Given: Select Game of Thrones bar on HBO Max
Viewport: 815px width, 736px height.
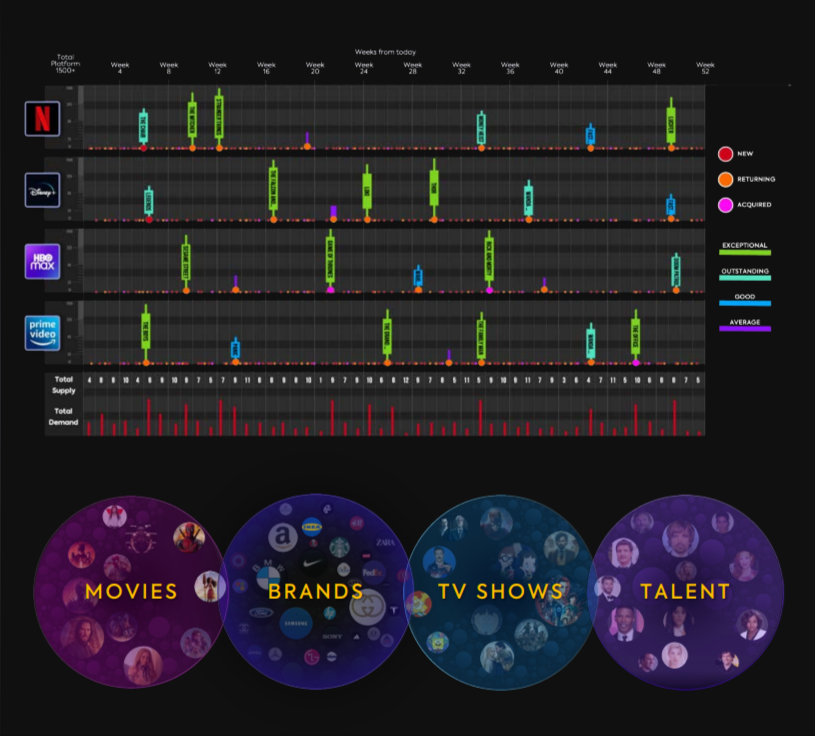Looking at the screenshot, I should pos(330,259).
